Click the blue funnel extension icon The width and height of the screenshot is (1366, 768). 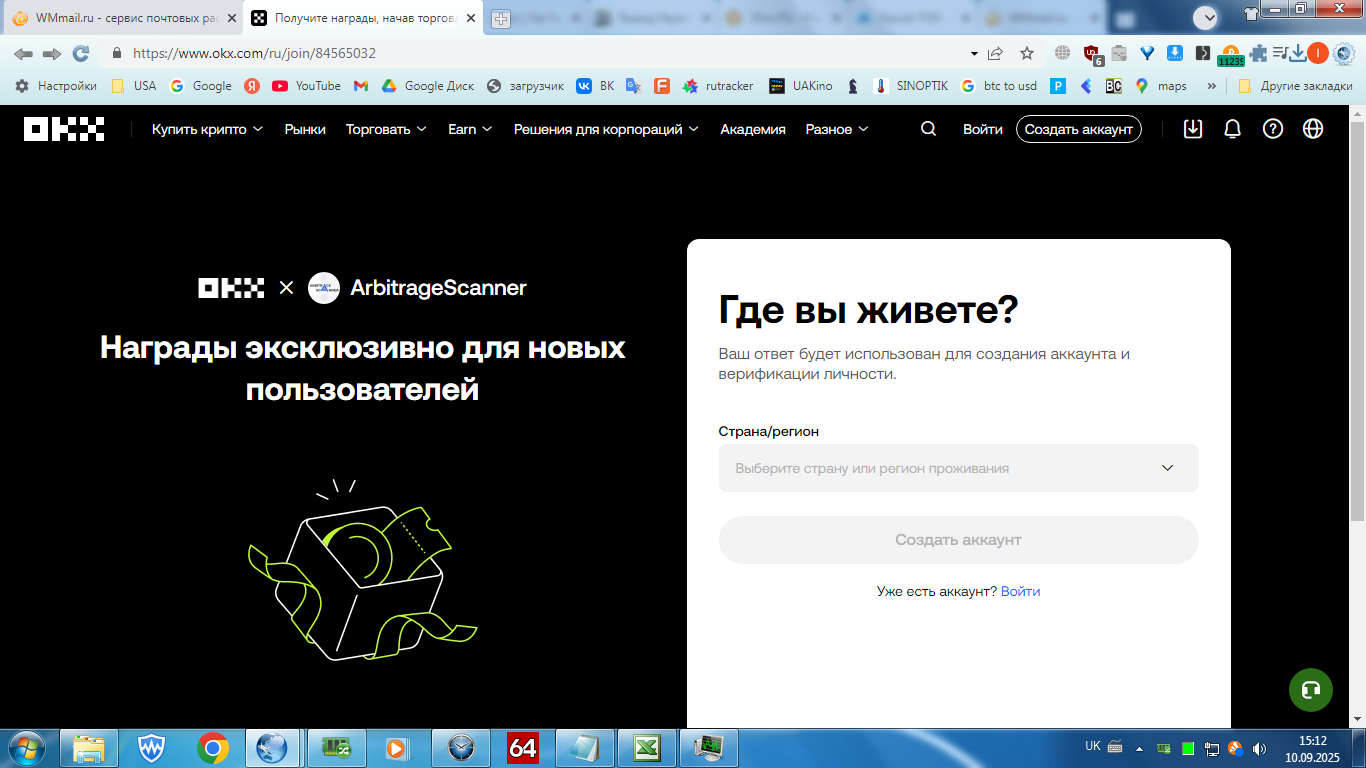click(1147, 53)
